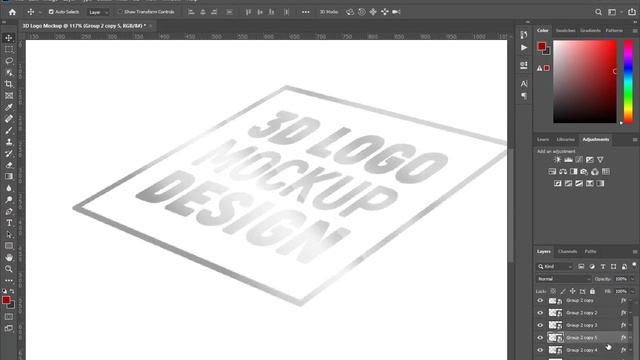Select the Eraser tool

pos(9,165)
